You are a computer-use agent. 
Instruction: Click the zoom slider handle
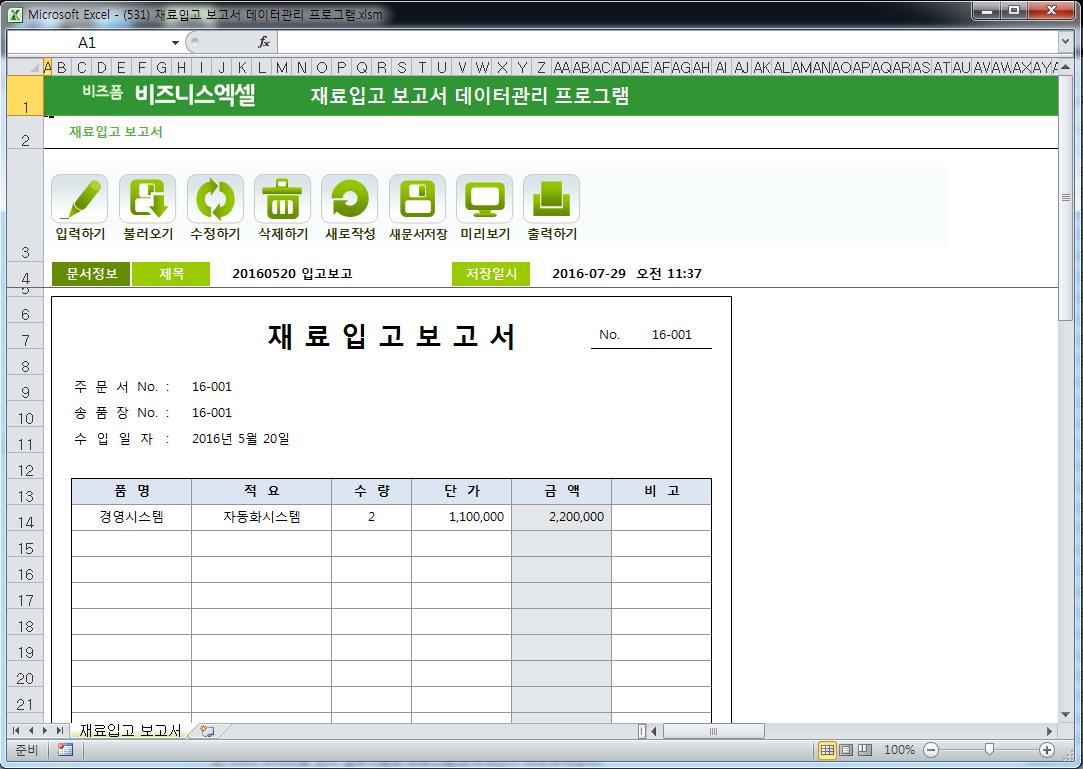989,750
